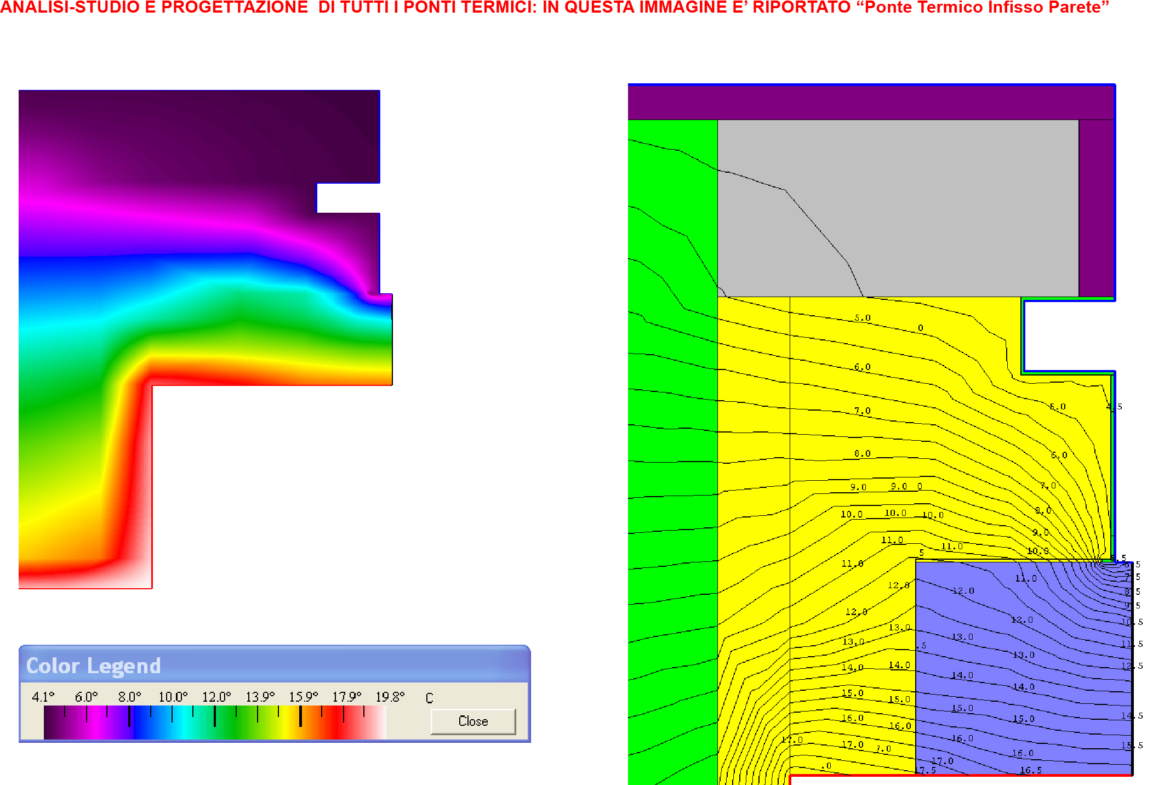Click the gray block in the isotherm diagram

(898, 208)
